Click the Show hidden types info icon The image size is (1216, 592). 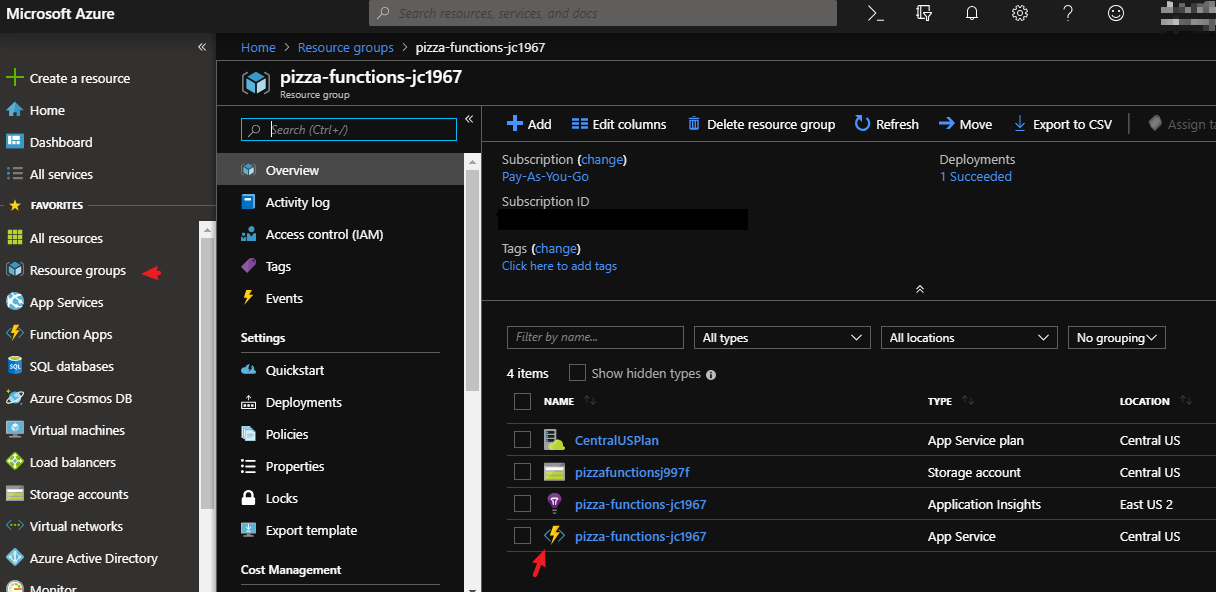711,374
